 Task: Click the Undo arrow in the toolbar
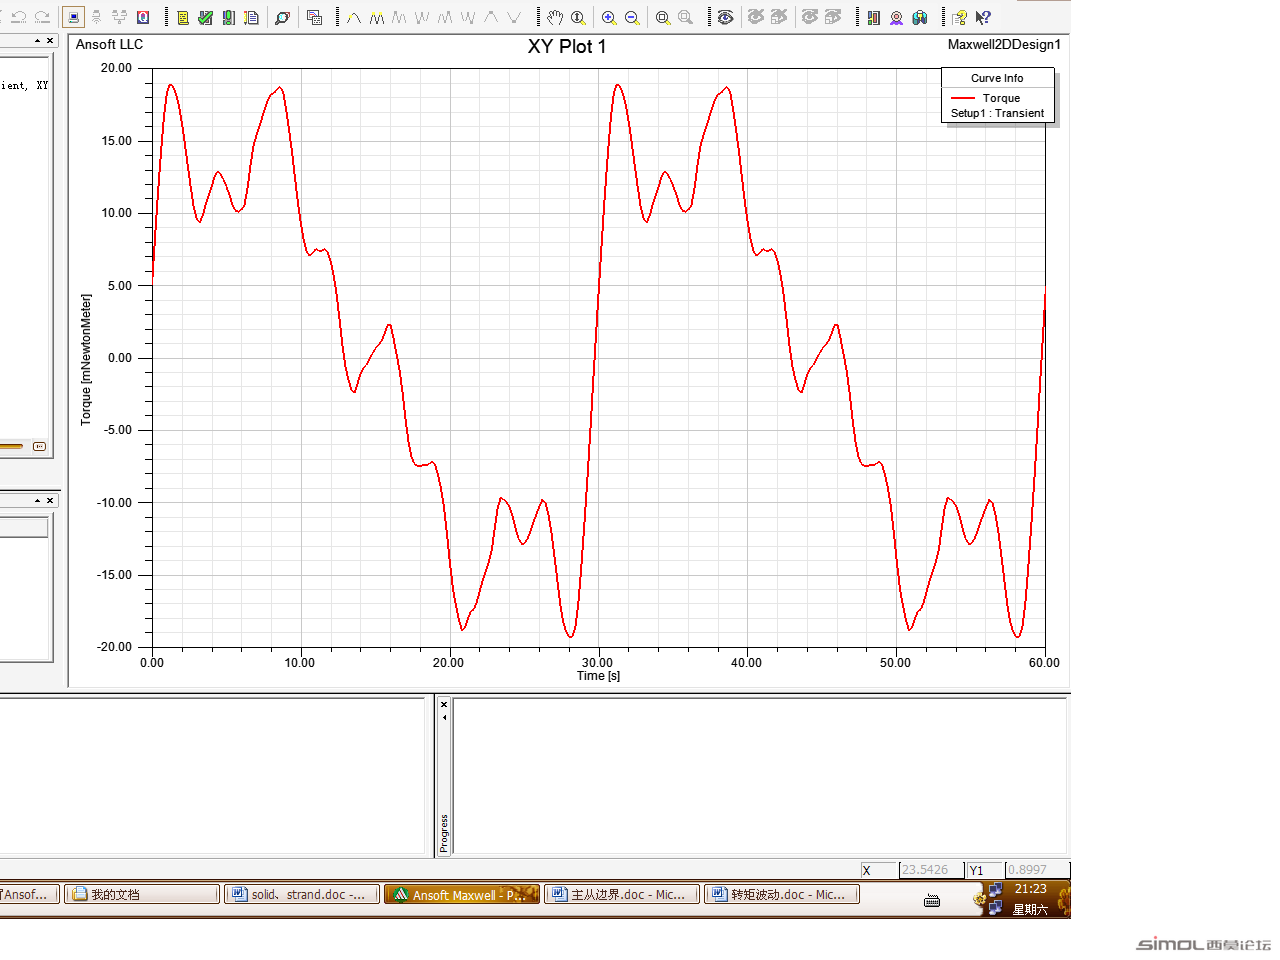18,17
